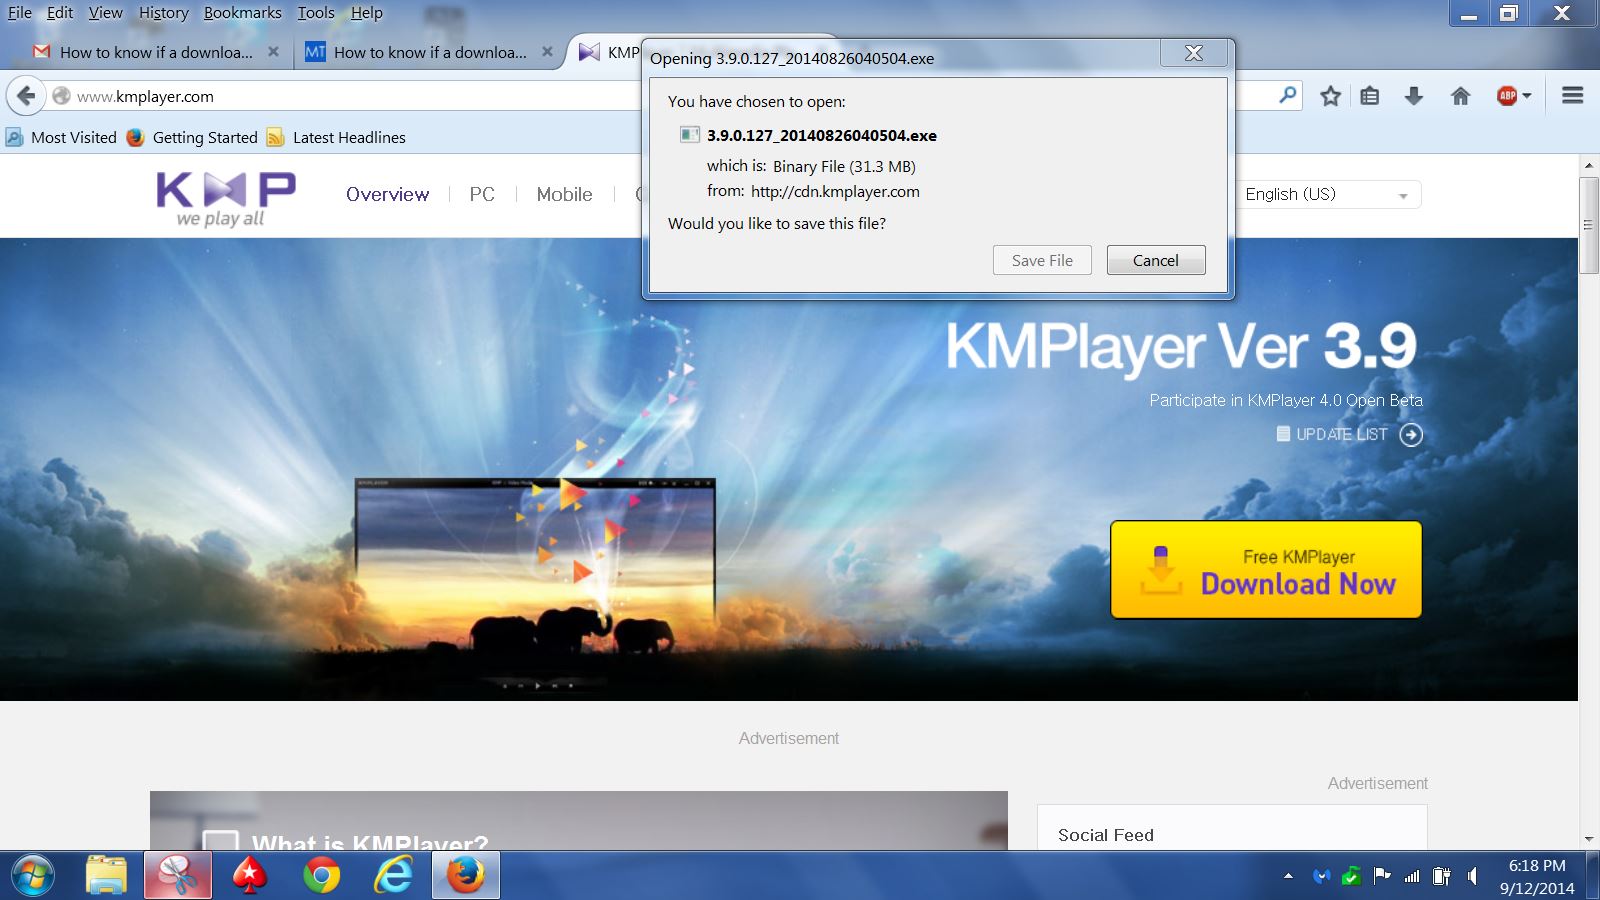
Task: Click 'Participate in KMPlayer 4.0 Open Beta'
Action: pyautogui.click(x=1286, y=400)
